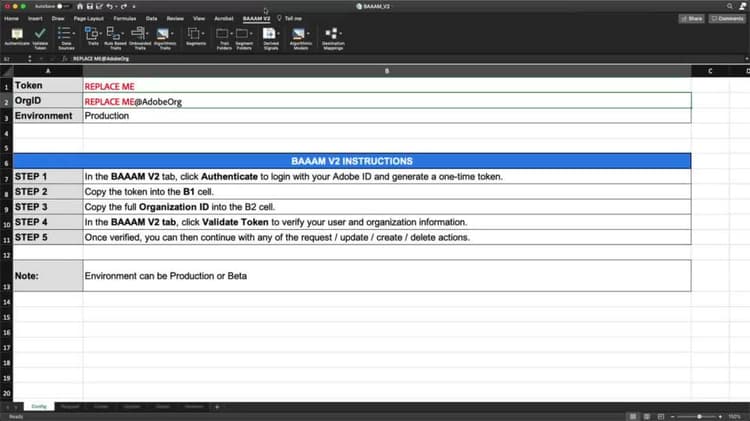Toggle the AutoSave switch
The width and height of the screenshot is (750, 421).
click(62, 6)
